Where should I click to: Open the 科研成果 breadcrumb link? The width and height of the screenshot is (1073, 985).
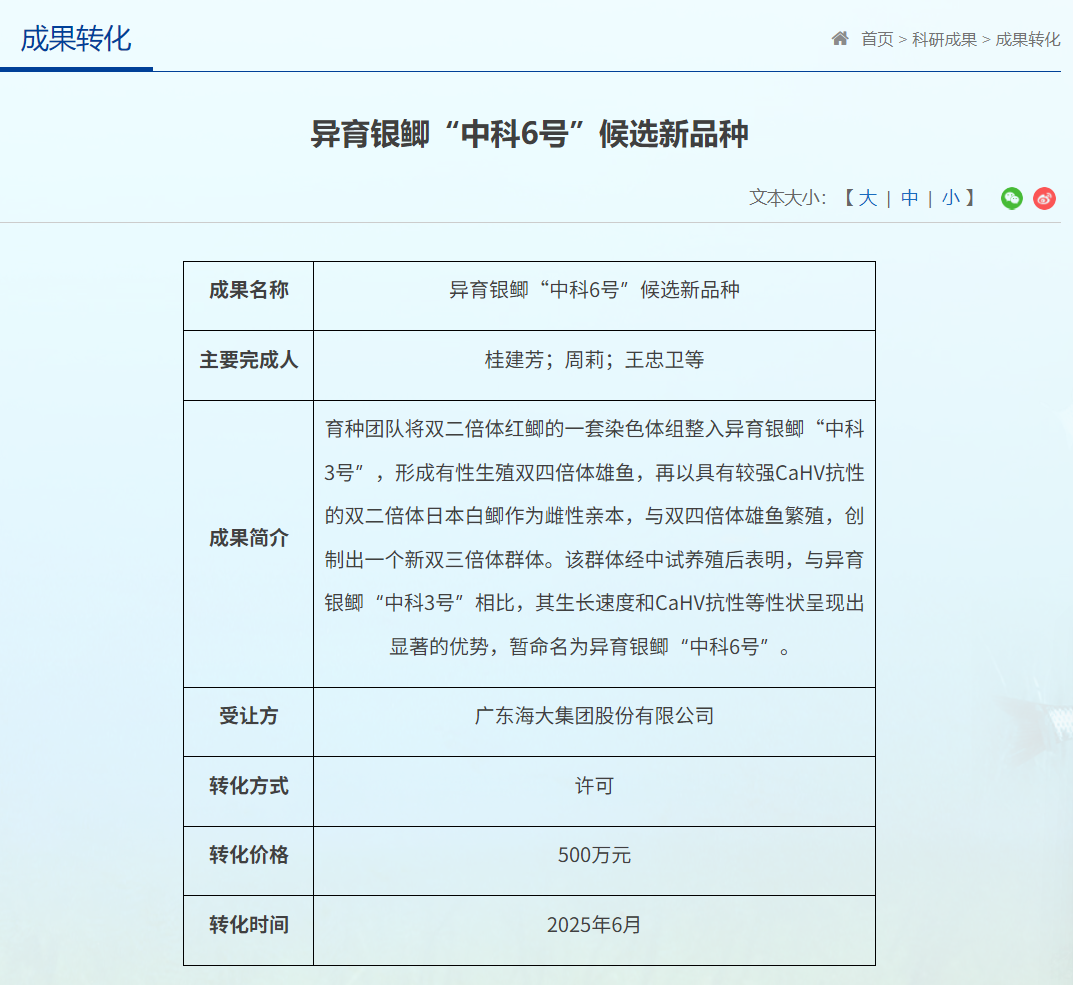[944, 40]
